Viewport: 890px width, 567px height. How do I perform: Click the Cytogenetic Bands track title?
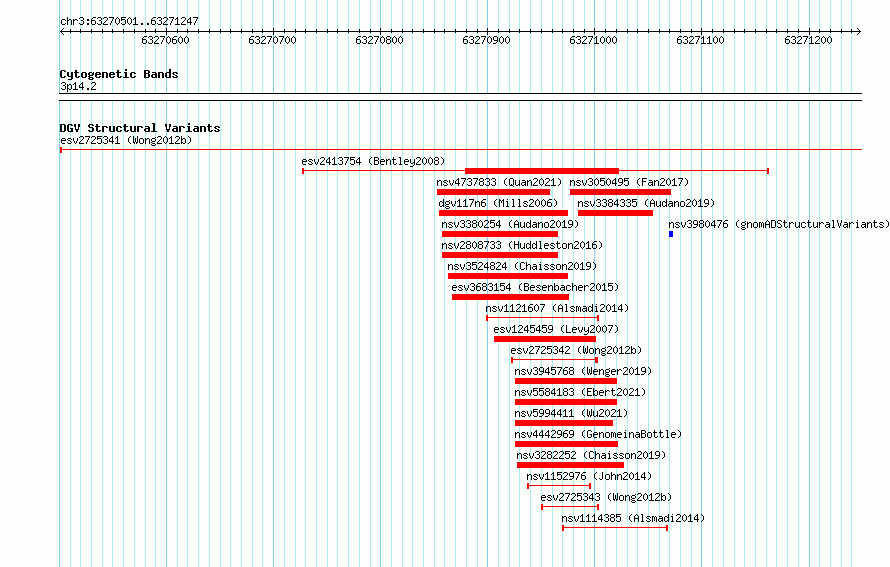coord(119,74)
